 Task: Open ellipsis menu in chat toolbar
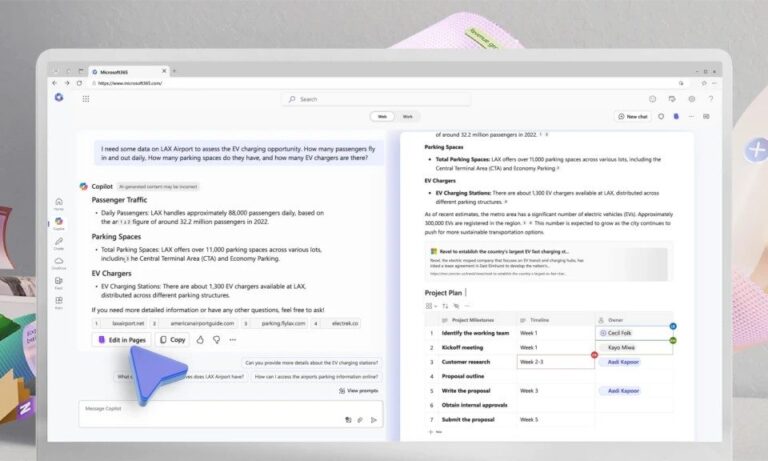coord(691,117)
